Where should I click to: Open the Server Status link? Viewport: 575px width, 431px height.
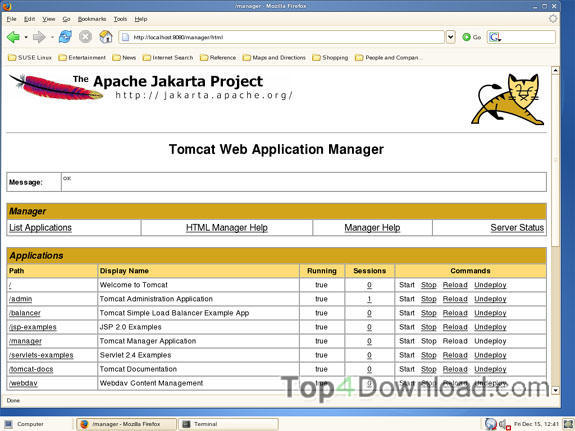(517, 228)
